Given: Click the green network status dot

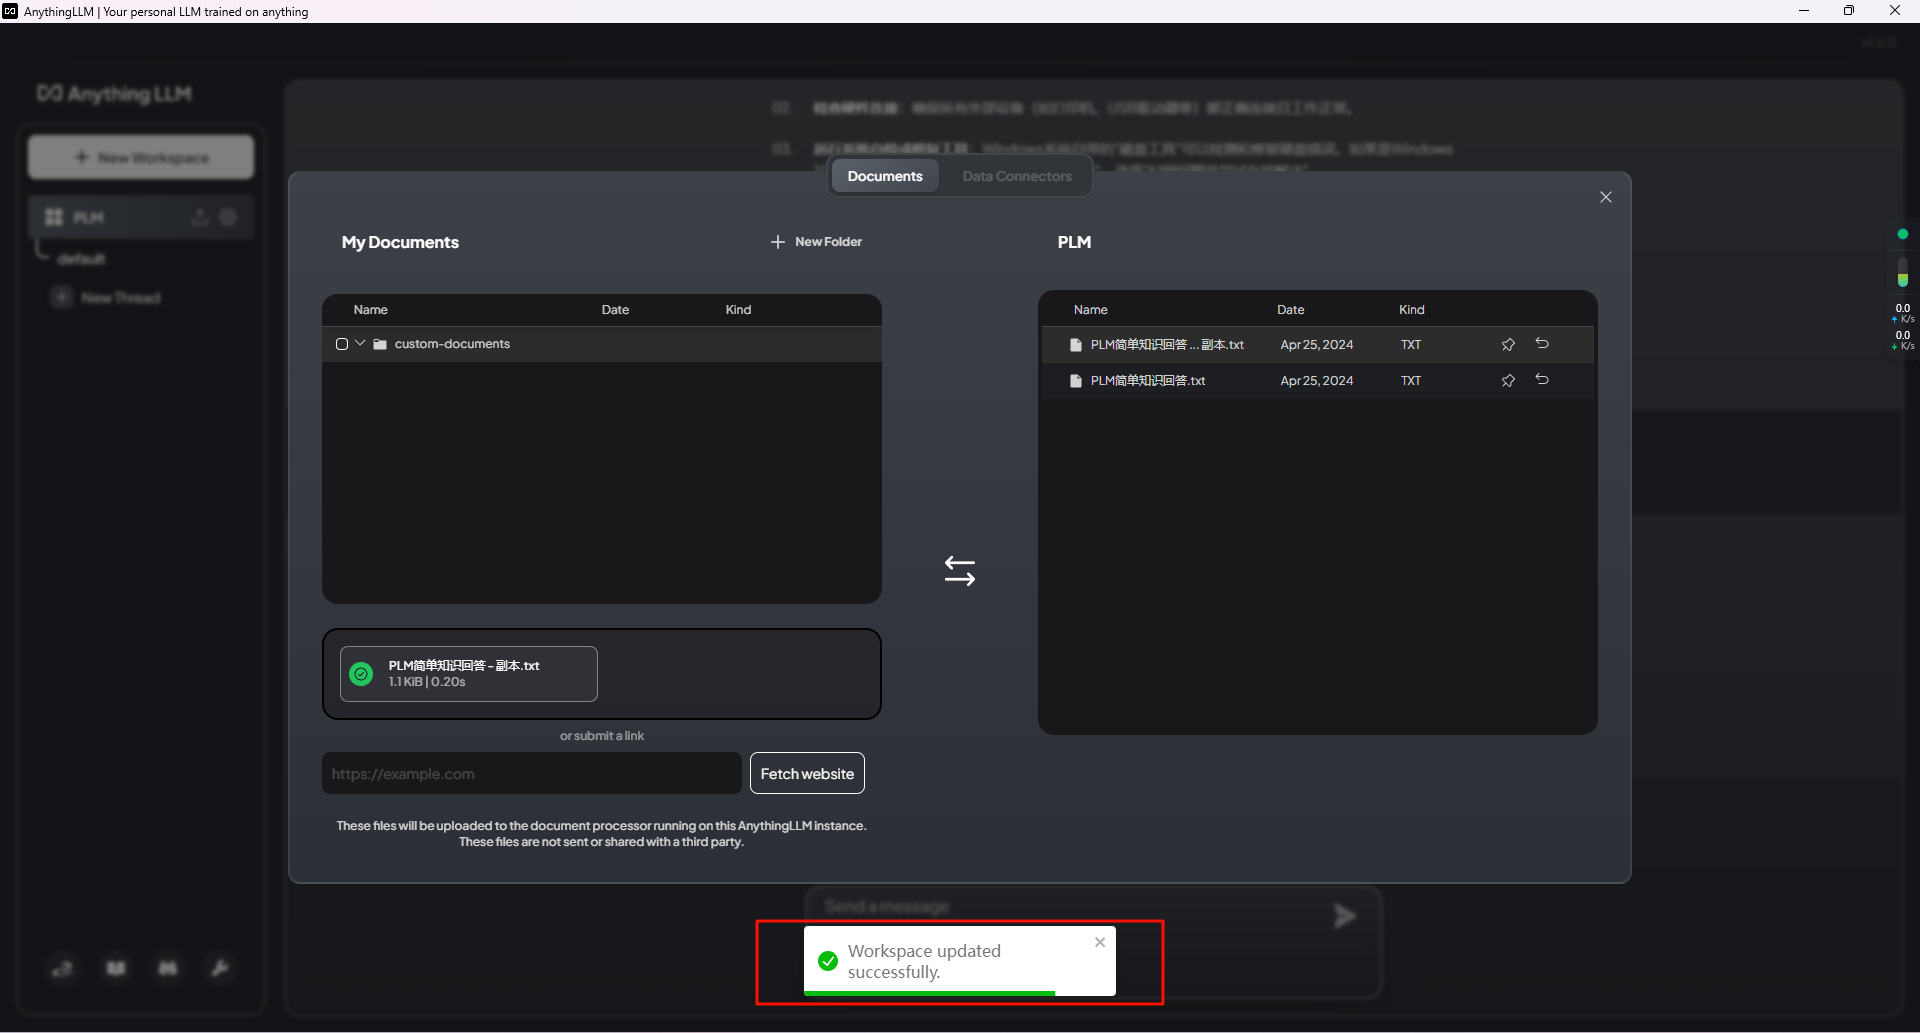Looking at the screenshot, I should point(1903,234).
